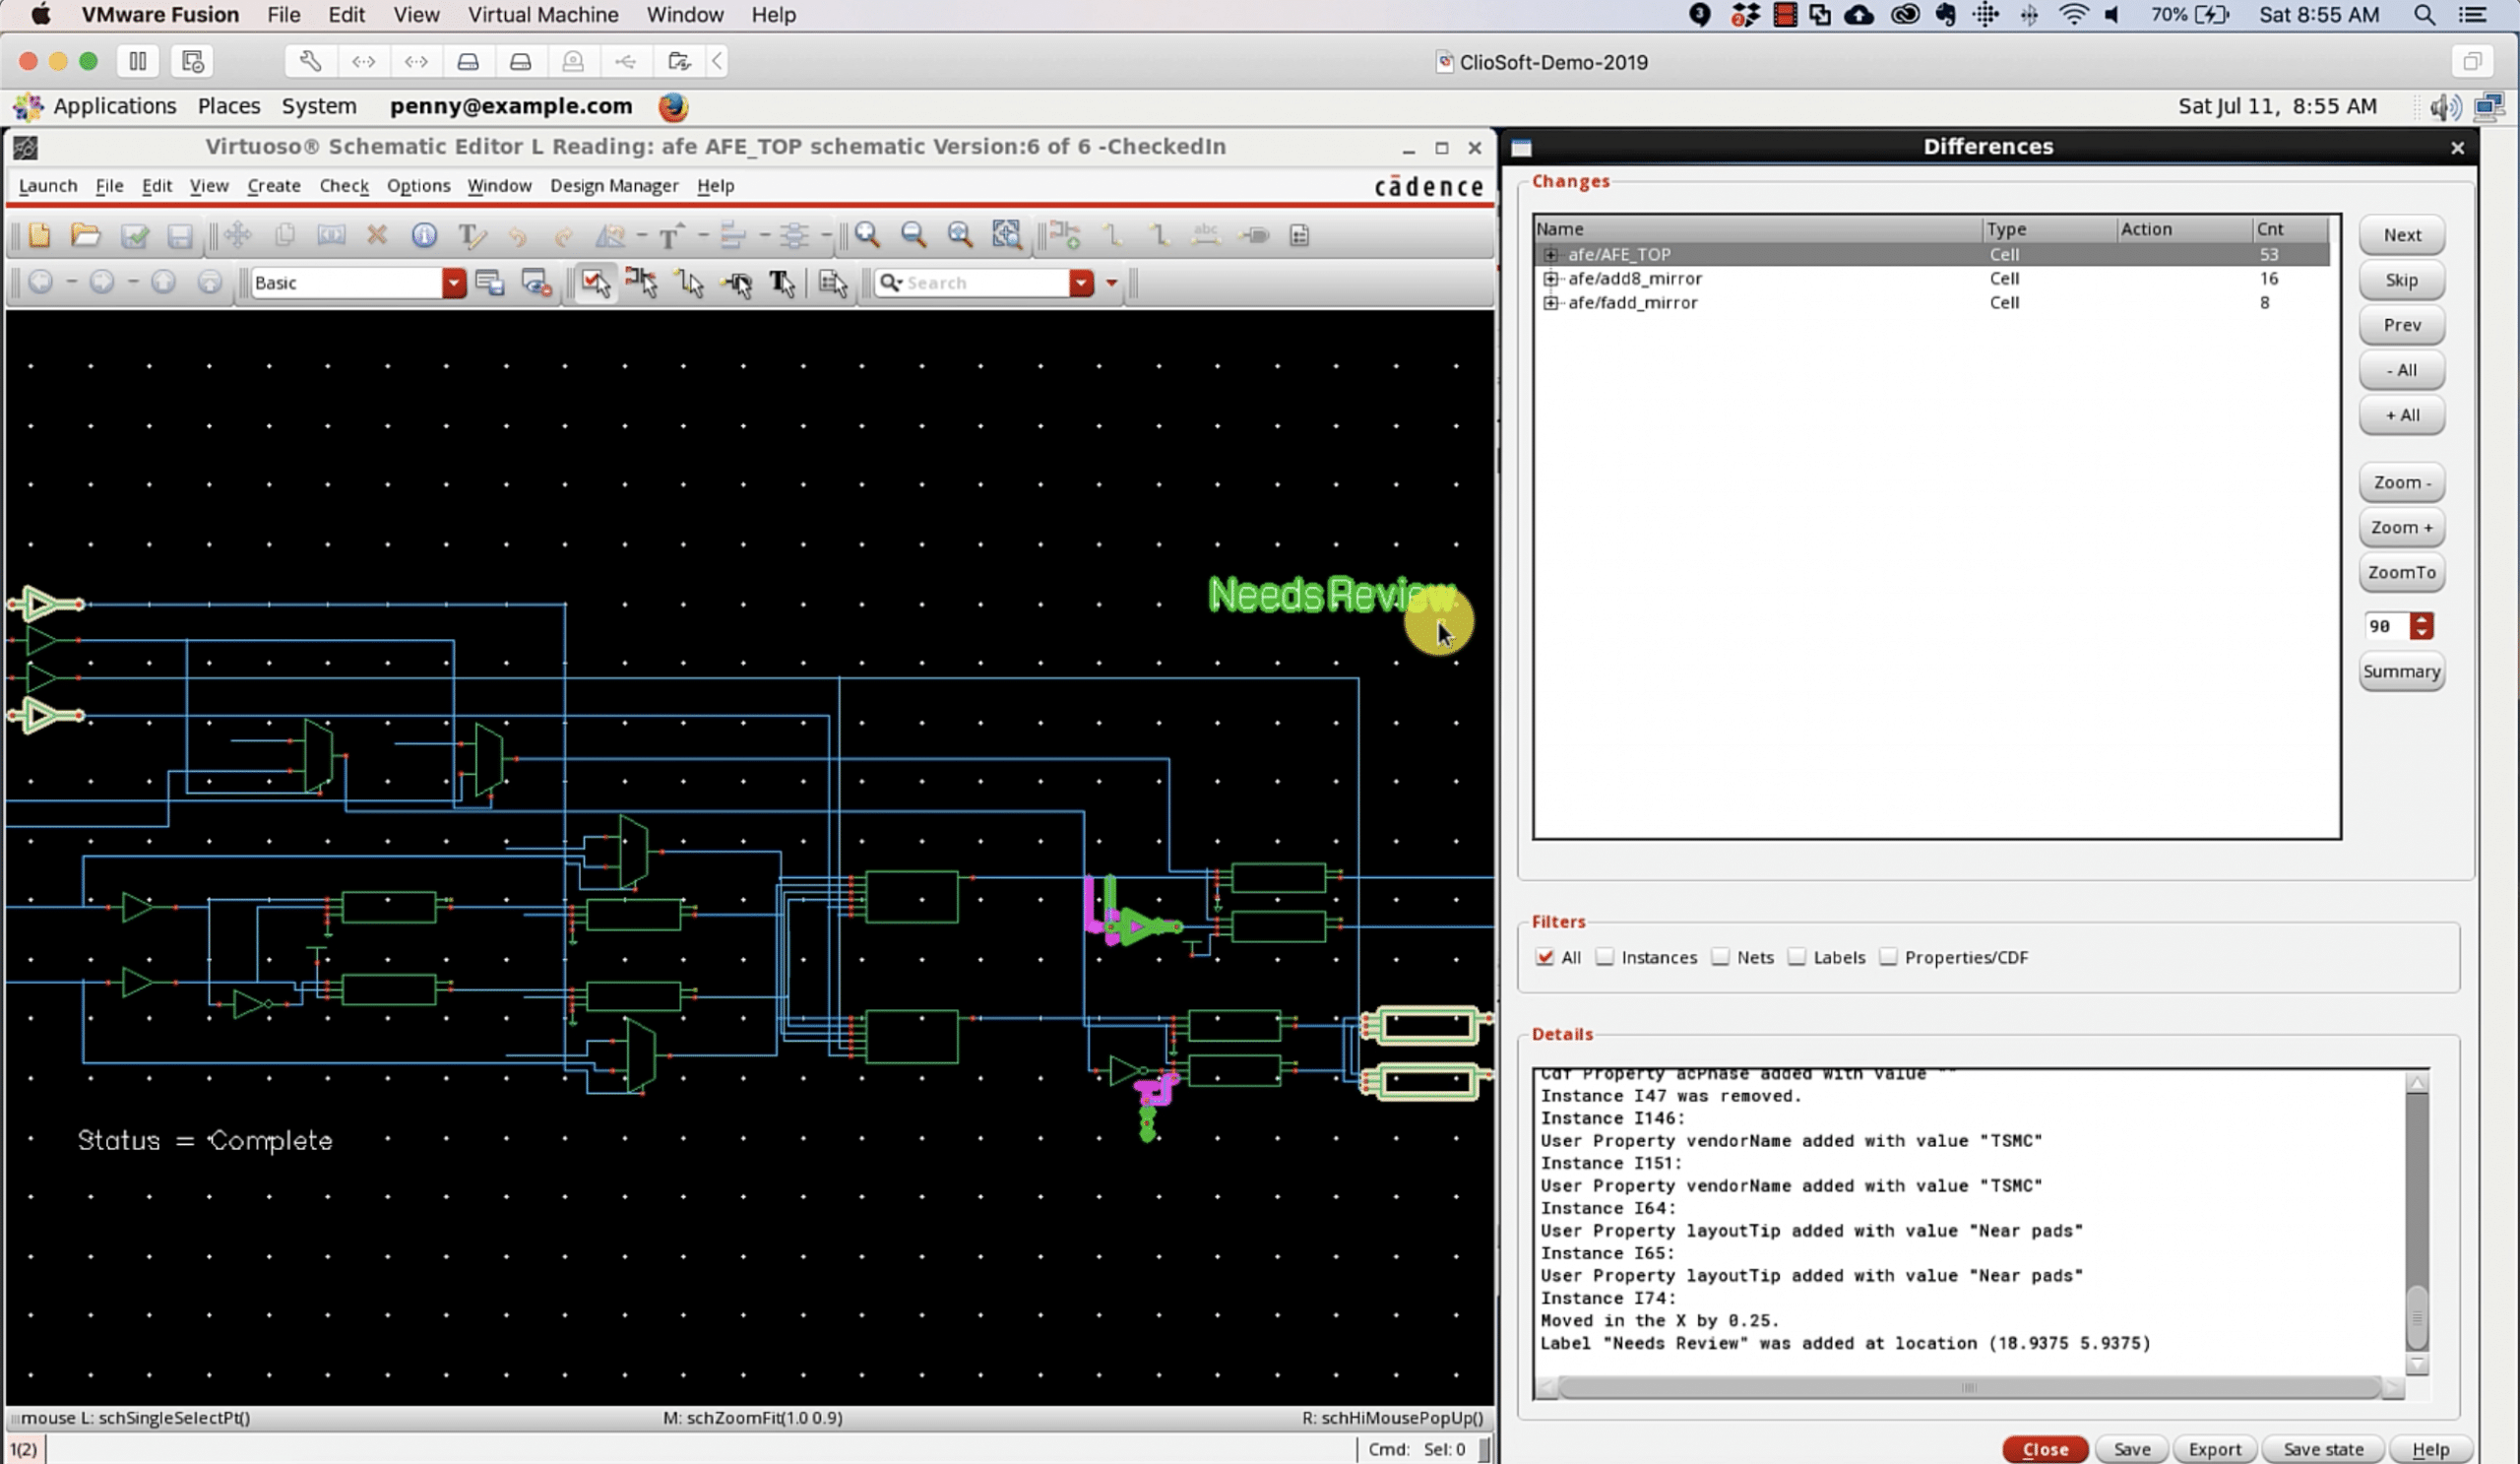Click the Open folder icon in toolbar

[x=86, y=235]
